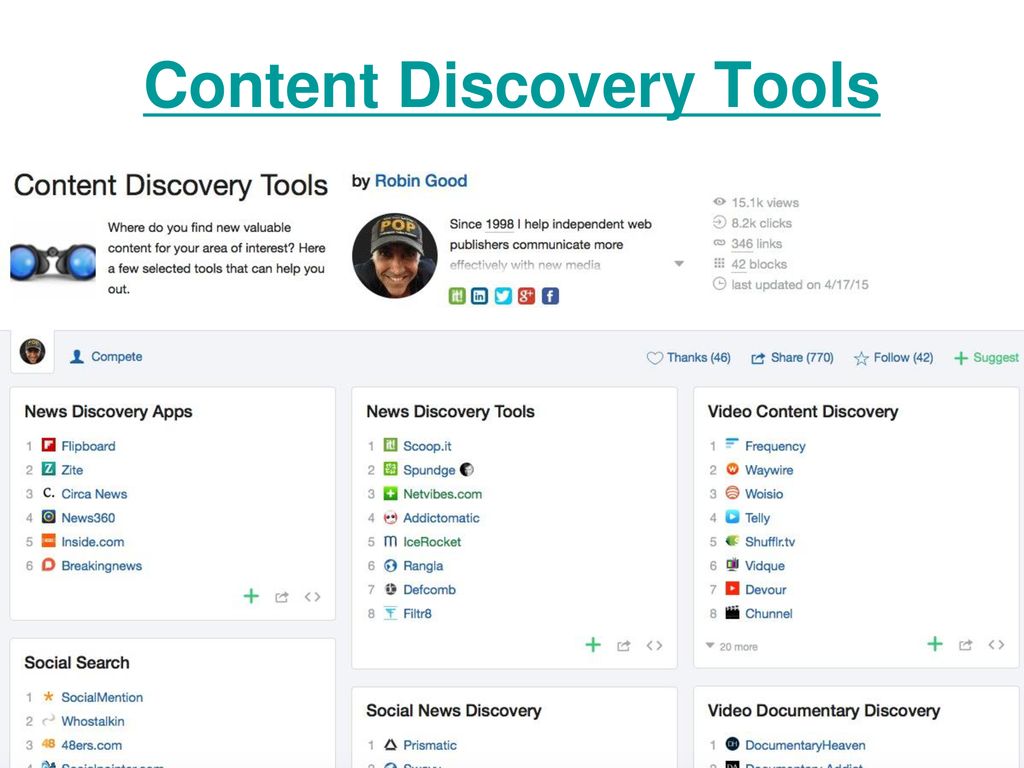Open the 42 blocks stat
Image resolution: width=1024 pixels, height=768 pixels.
(759, 264)
